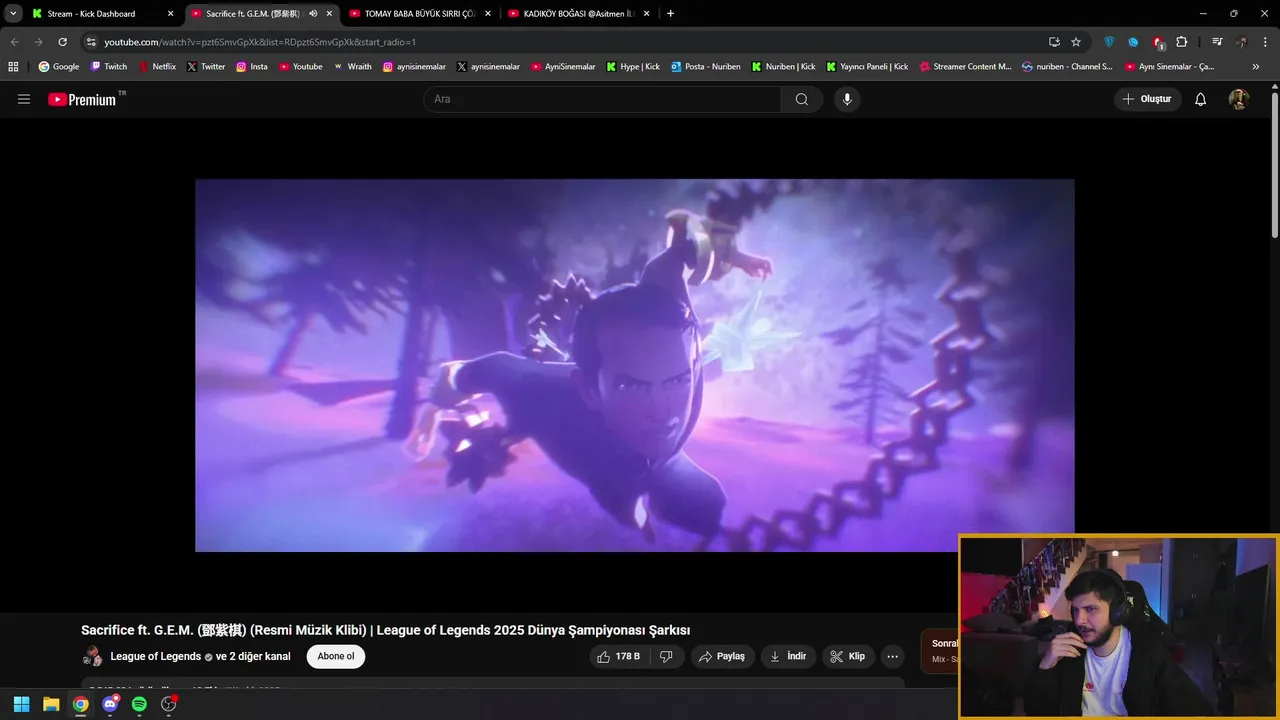The height and width of the screenshot is (720, 1280).
Task: Open YouTube notifications bell
Action: [1201, 99]
